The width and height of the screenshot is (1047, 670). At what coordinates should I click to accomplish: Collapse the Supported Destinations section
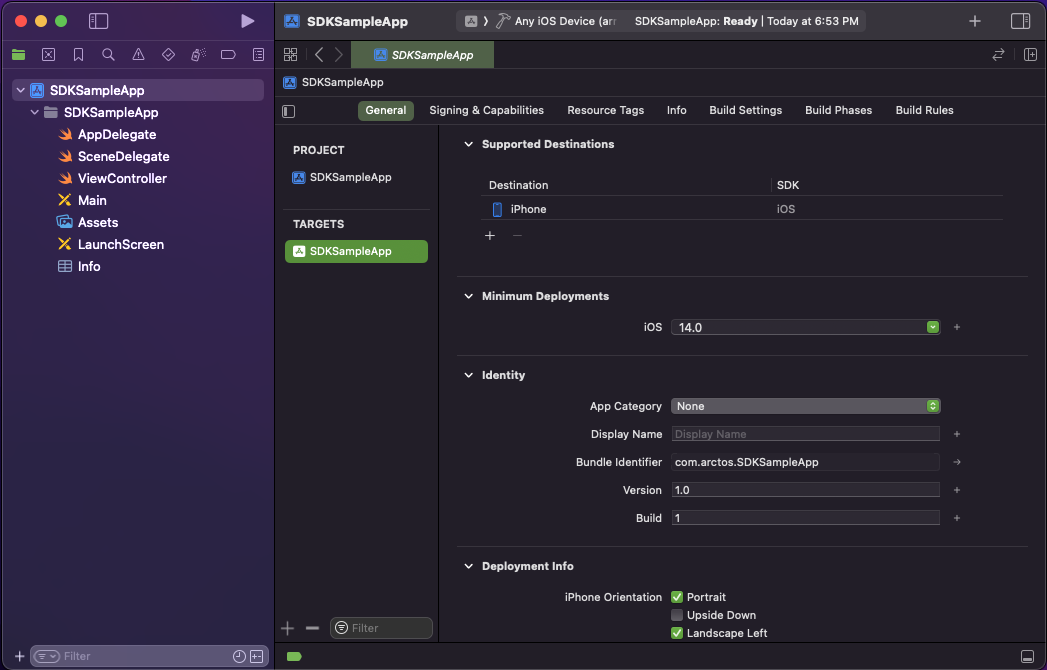[x=468, y=144]
